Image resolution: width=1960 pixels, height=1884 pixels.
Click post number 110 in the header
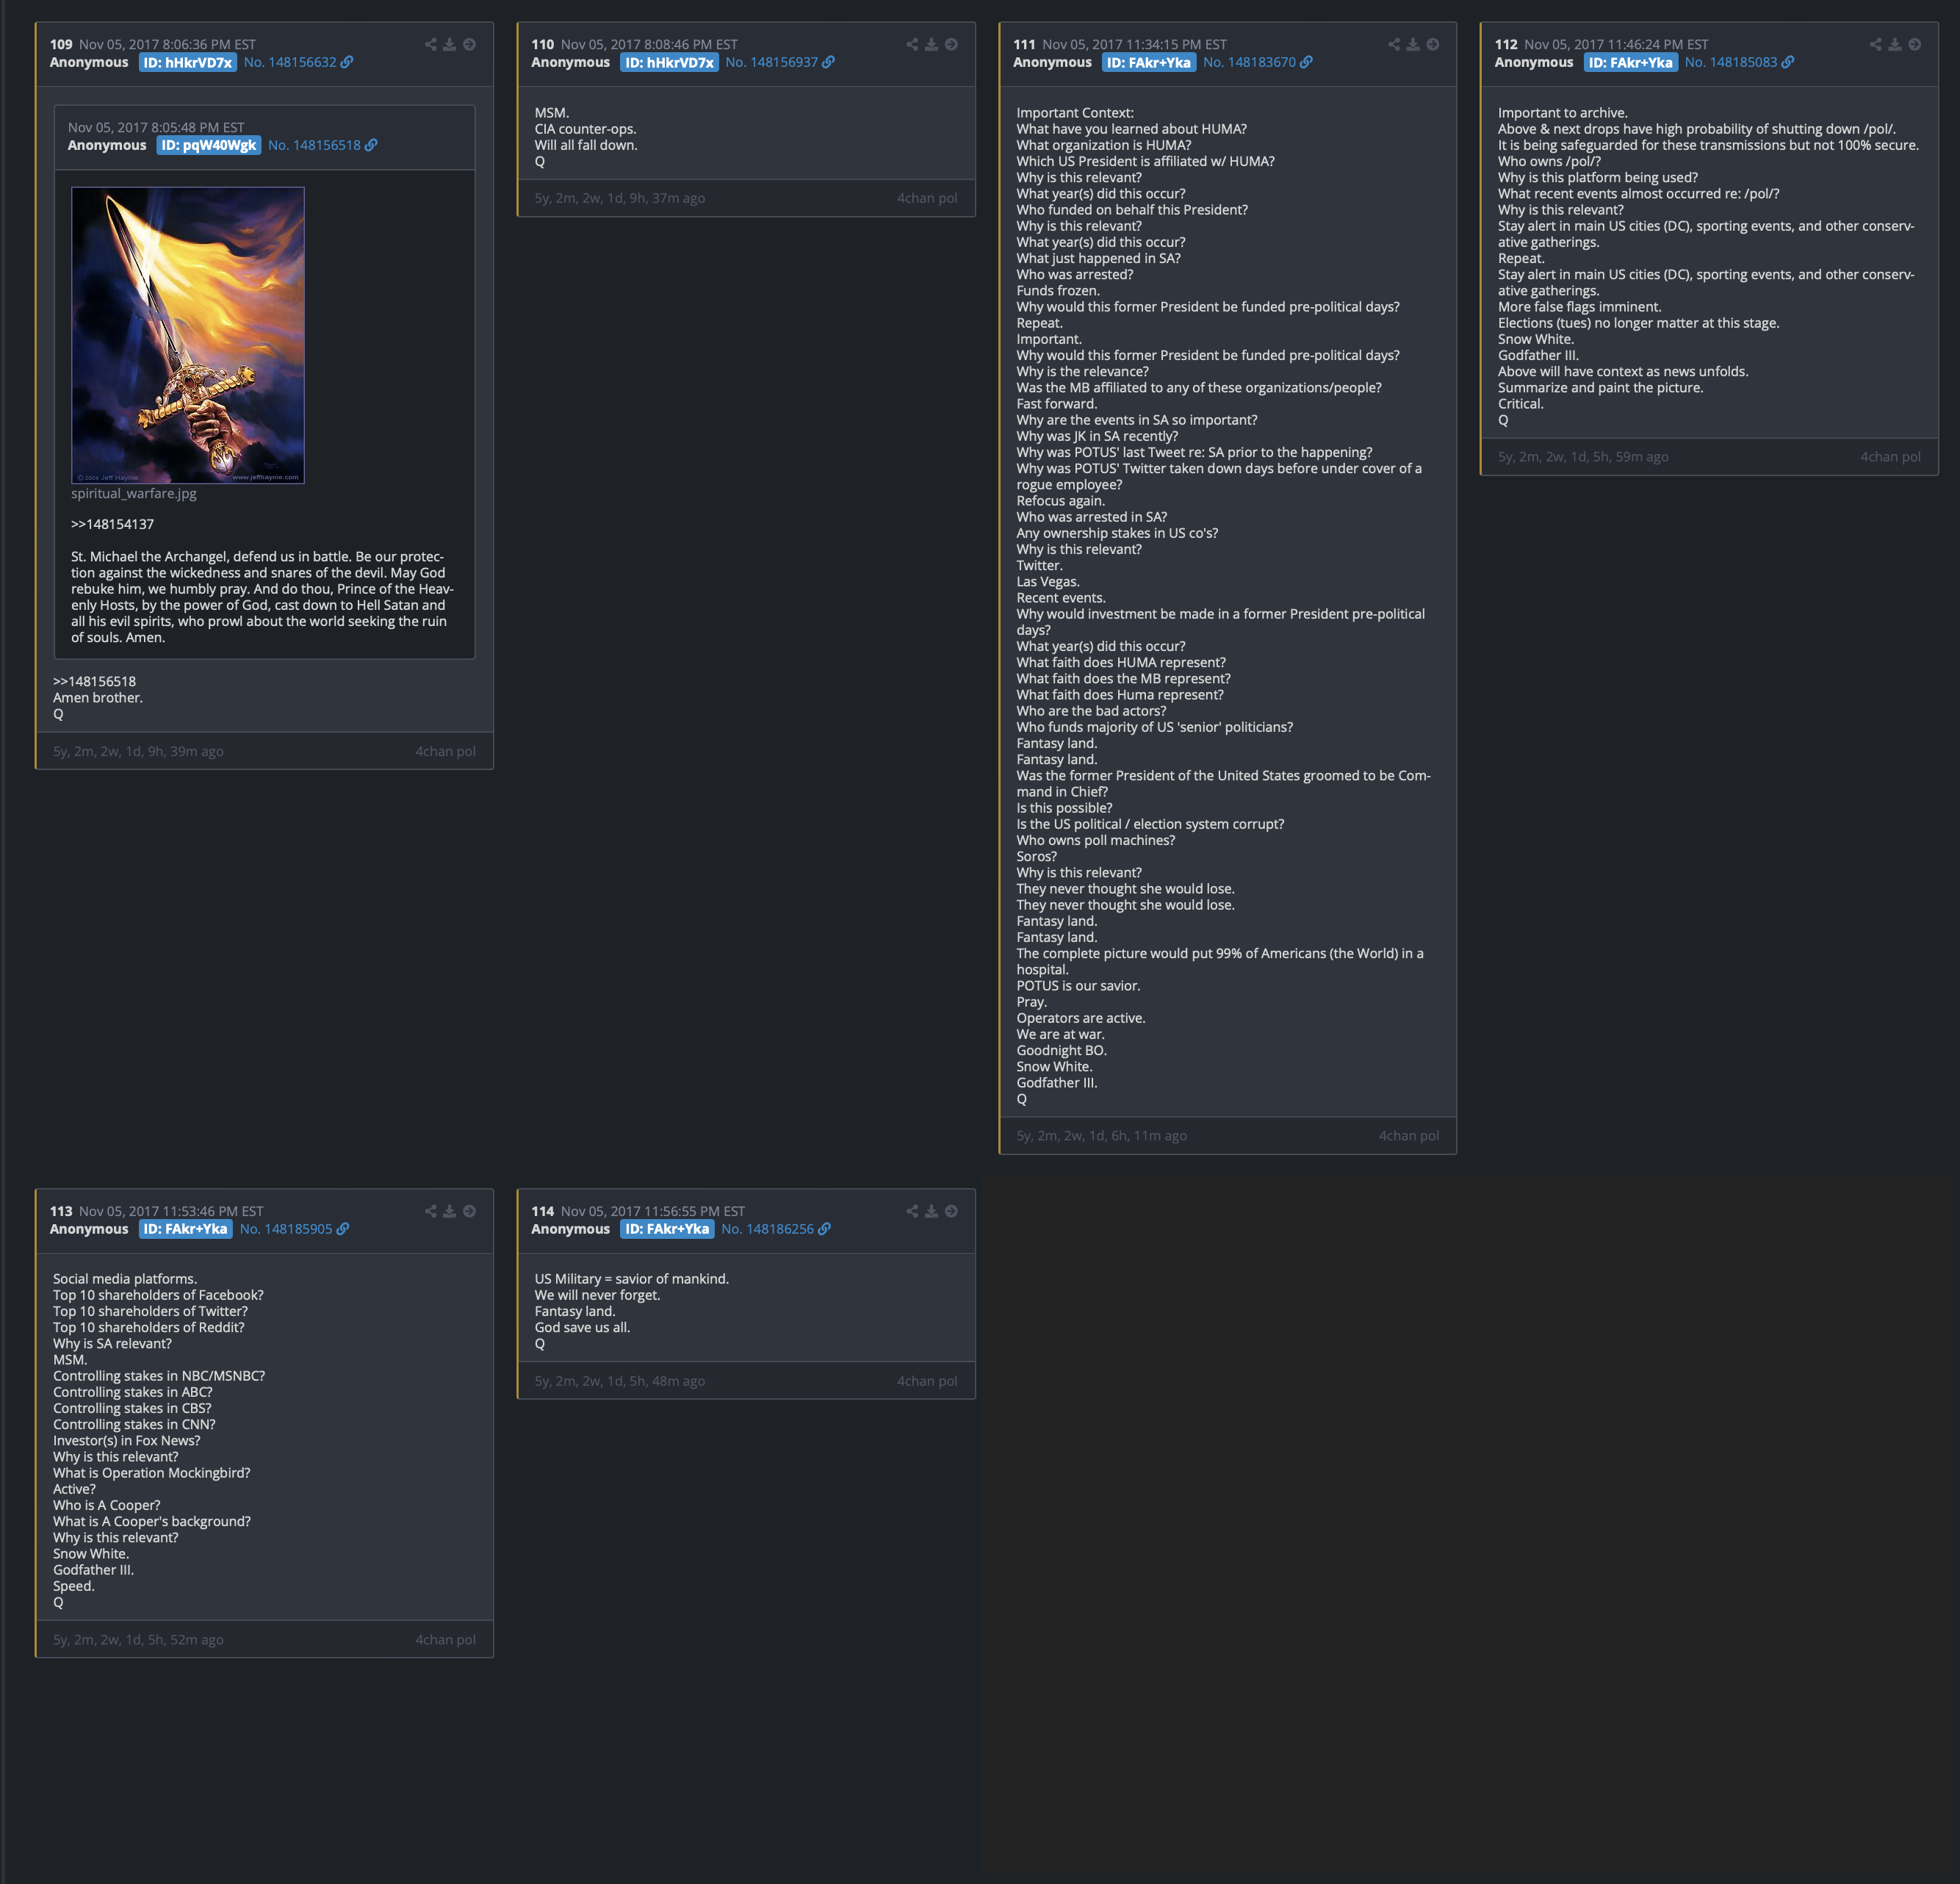coord(542,45)
